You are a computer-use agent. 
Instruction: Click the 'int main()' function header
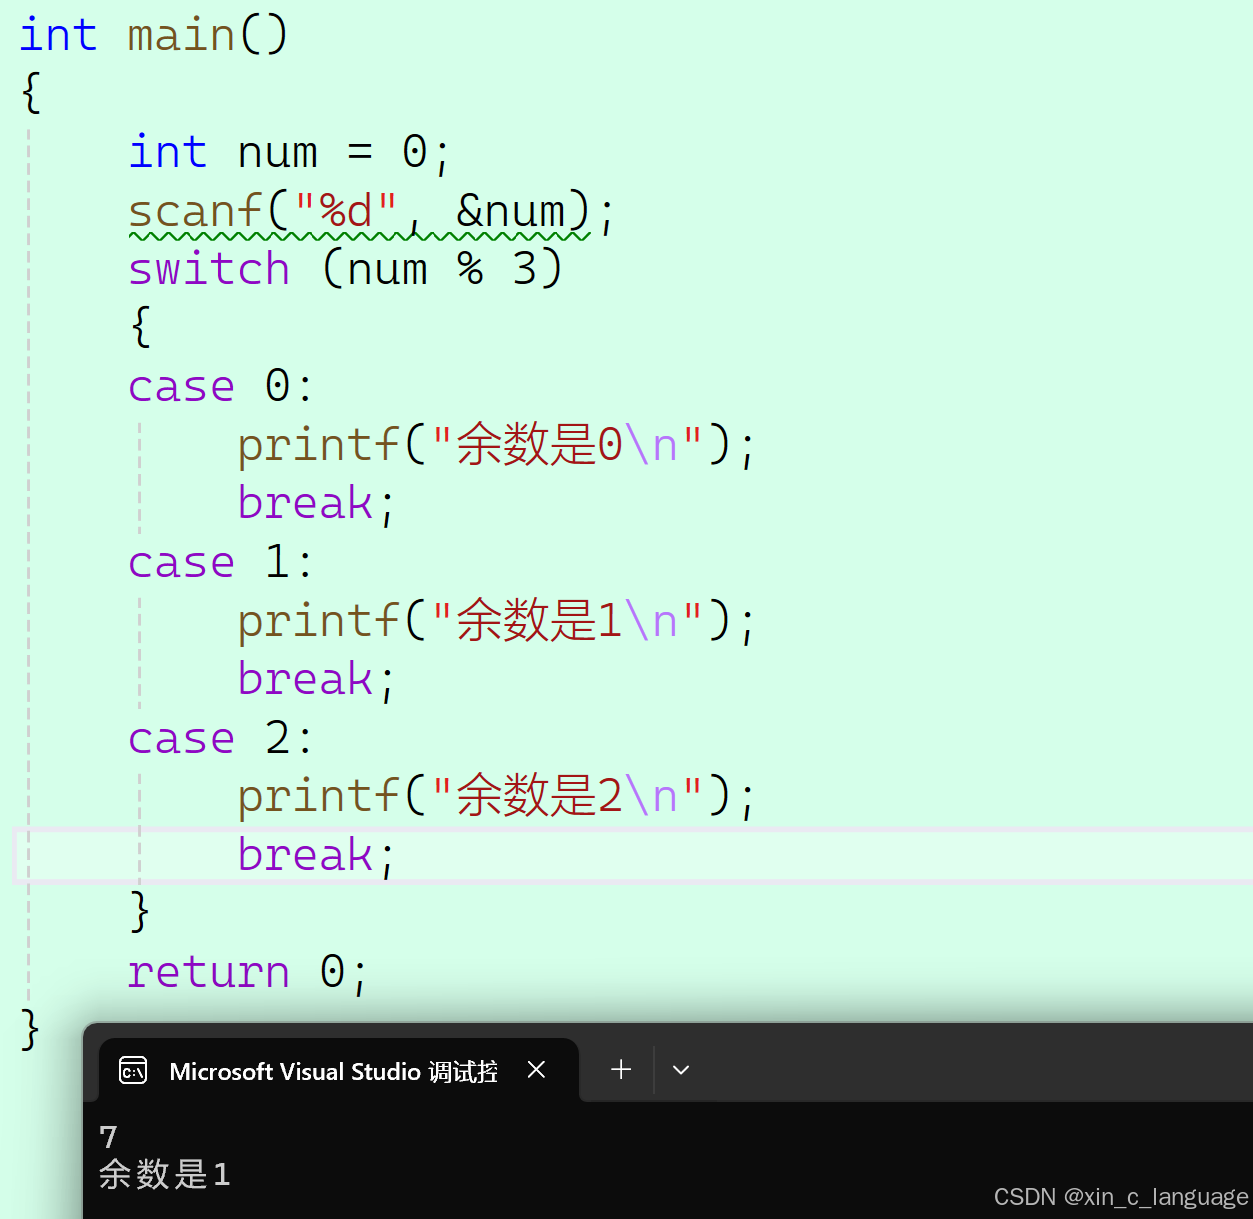(x=154, y=35)
